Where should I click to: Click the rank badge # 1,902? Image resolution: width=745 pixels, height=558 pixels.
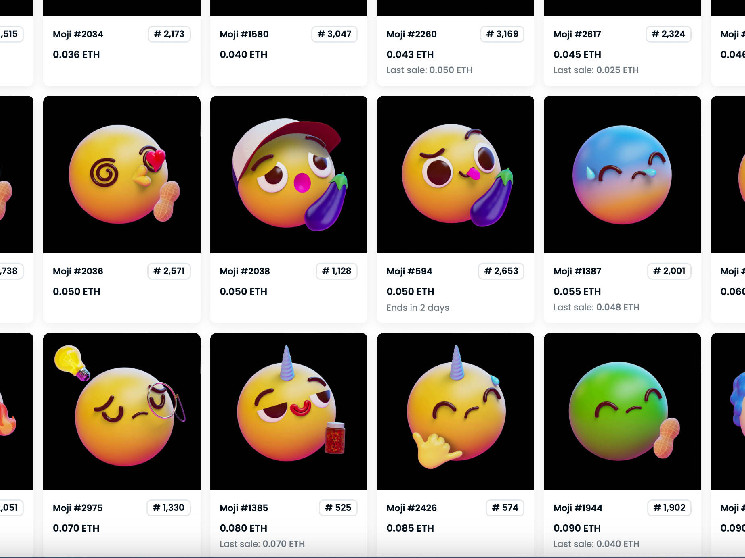tap(669, 508)
